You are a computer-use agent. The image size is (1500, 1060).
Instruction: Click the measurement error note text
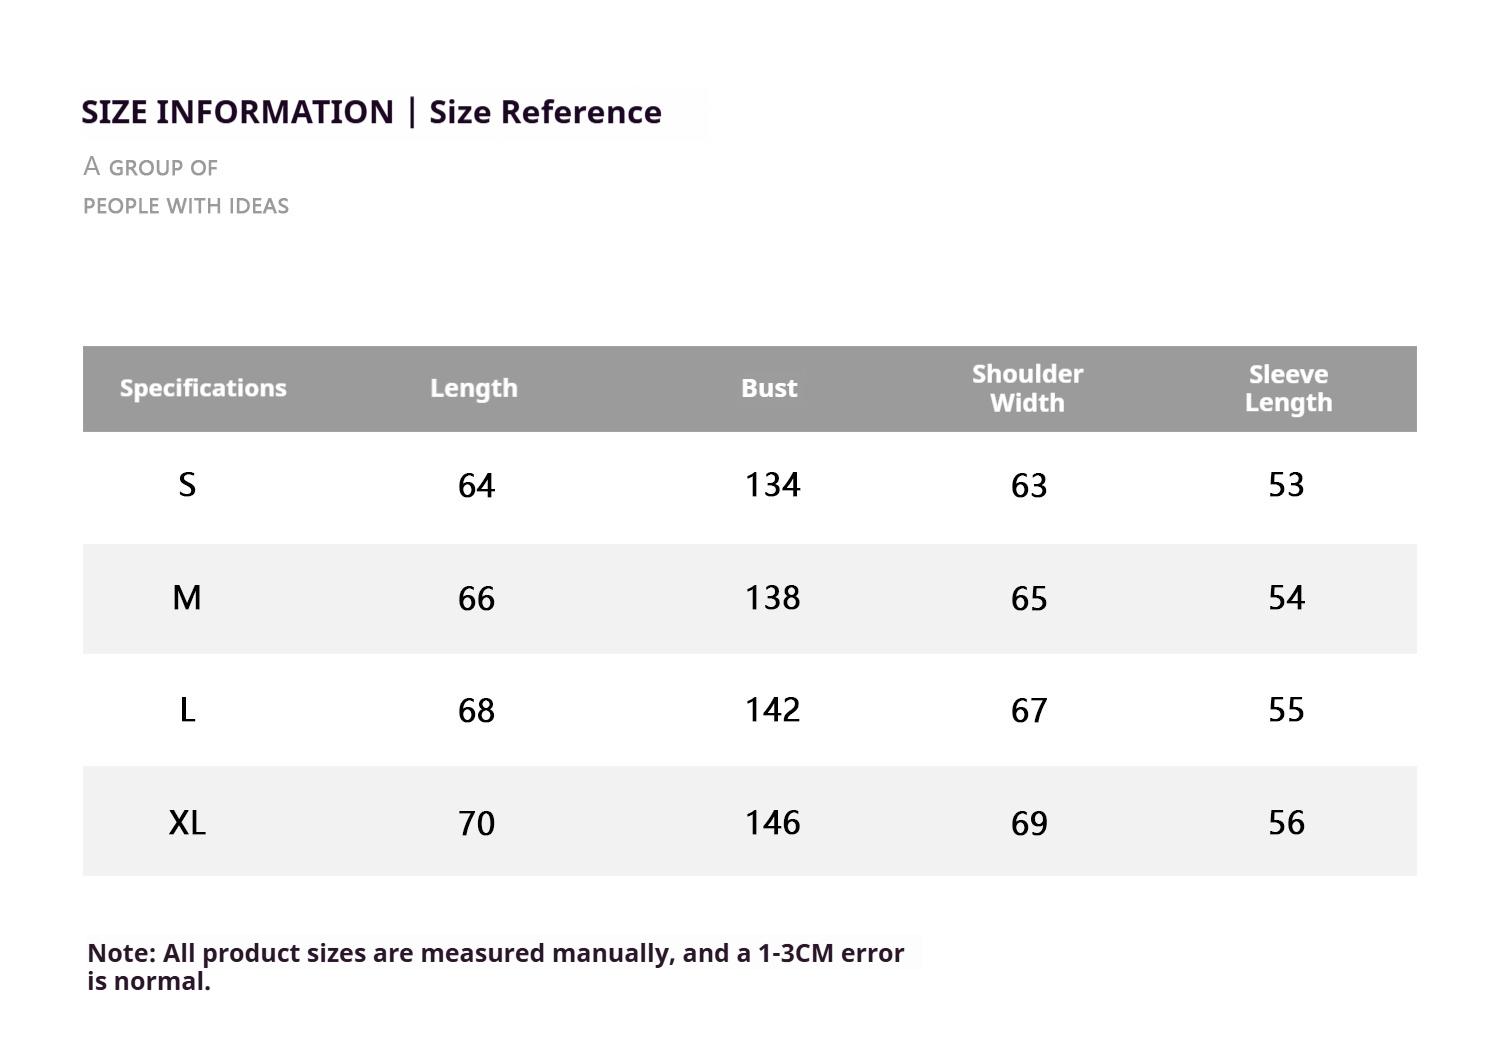pos(495,966)
